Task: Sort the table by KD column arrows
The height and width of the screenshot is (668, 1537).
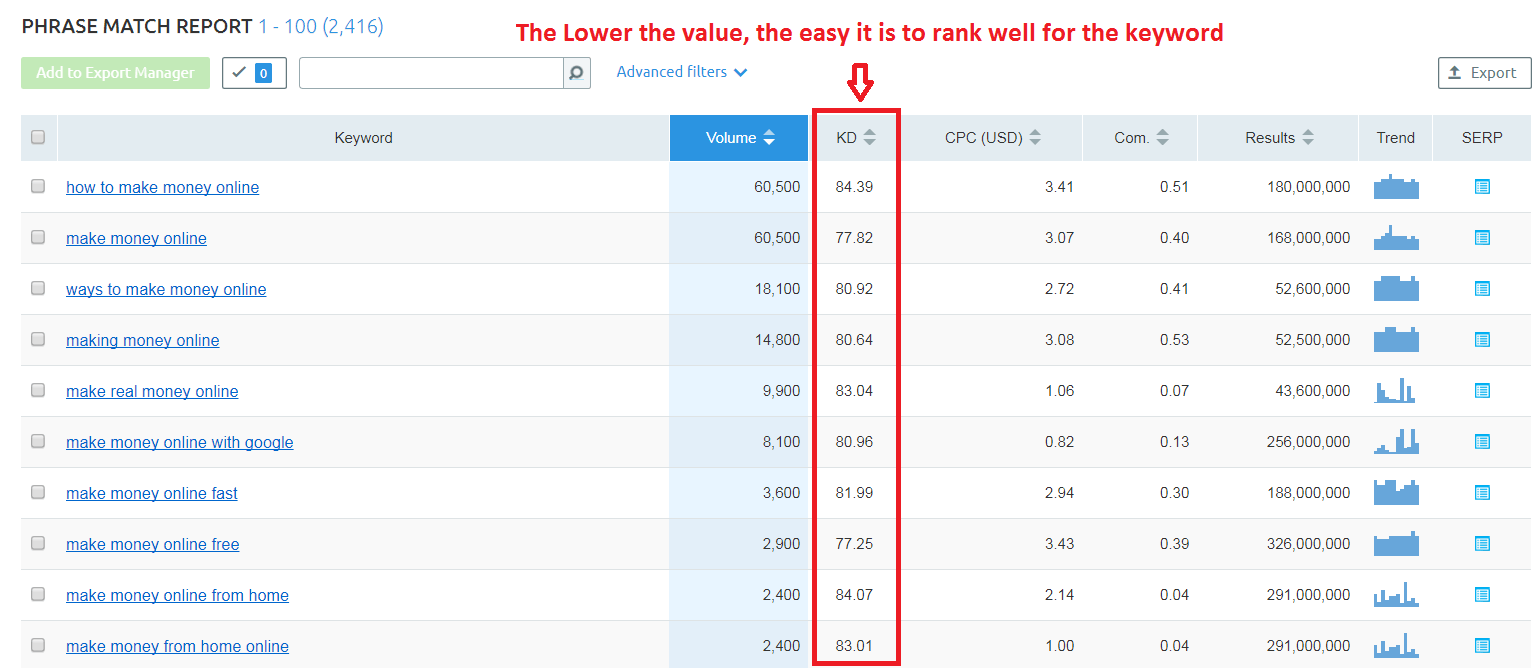Action: [870, 138]
